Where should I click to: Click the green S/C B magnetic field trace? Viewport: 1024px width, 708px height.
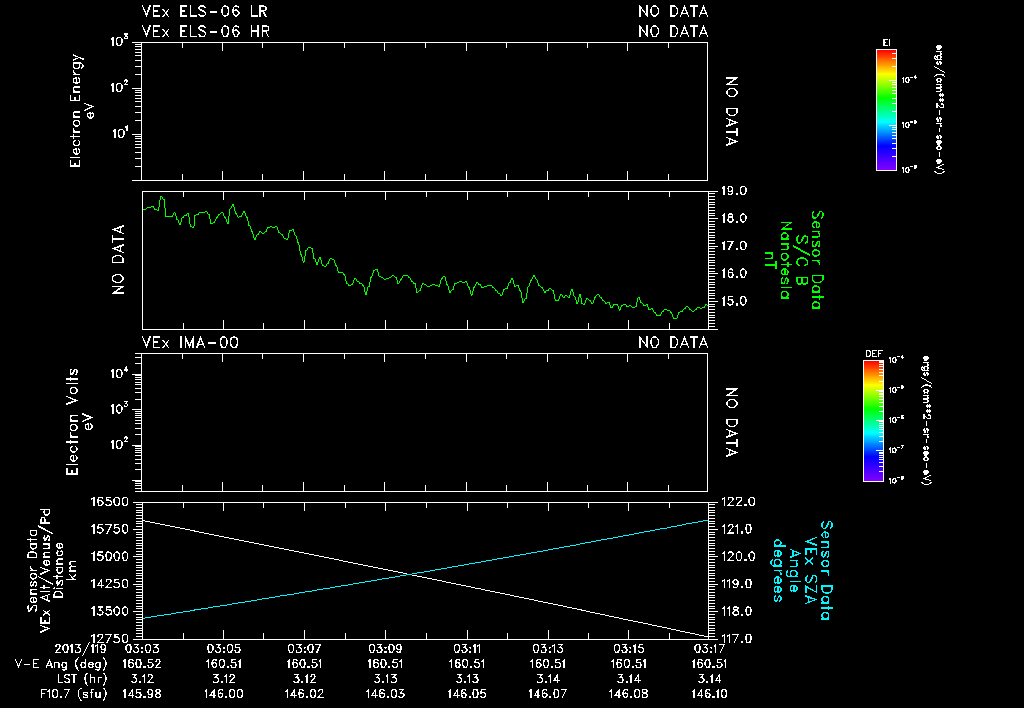click(424, 284)
